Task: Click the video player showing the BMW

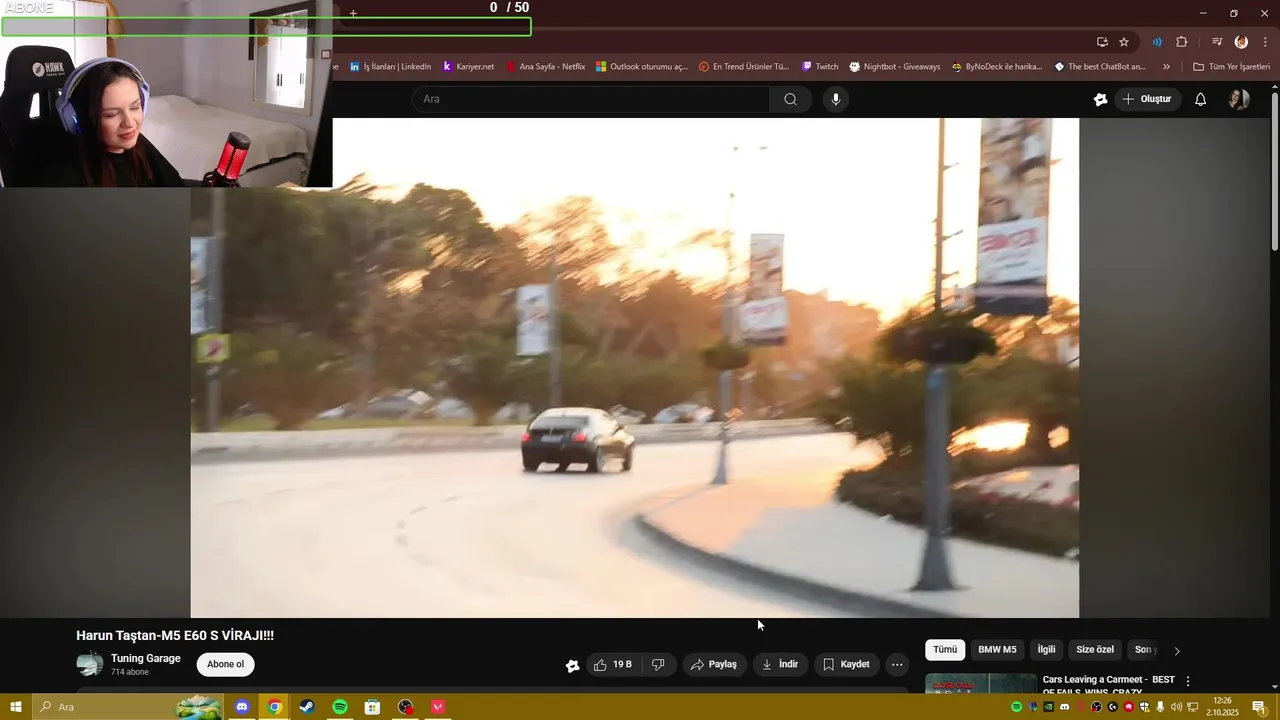Action: 635,368
